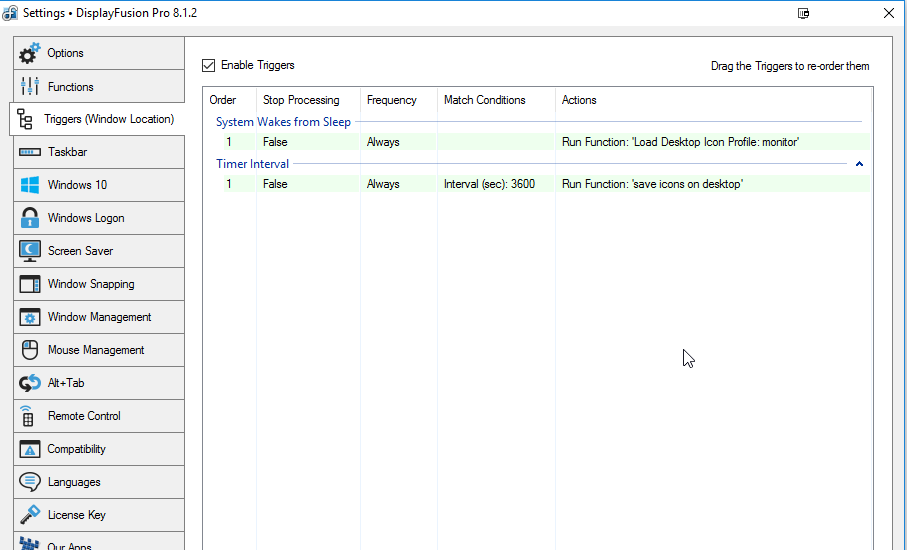Image resolution: width=907 pixels, height=550 pixels.
Task: Click the Windows 10 logo icon
Action: [30, 185]
